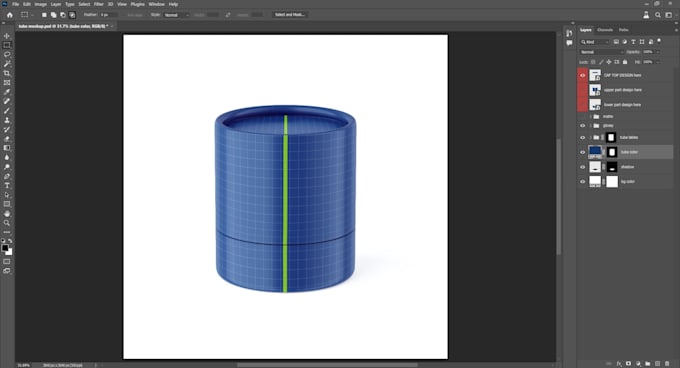Select the Magic Wand tool
This screenshot has width=680, height=368.
coord(7,64)
